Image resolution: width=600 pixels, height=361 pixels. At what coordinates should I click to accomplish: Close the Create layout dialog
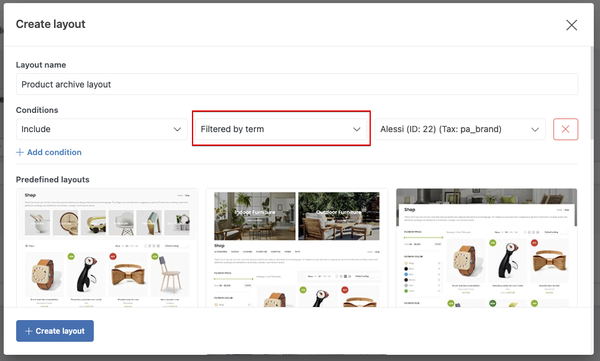click(x=571, y=25)
